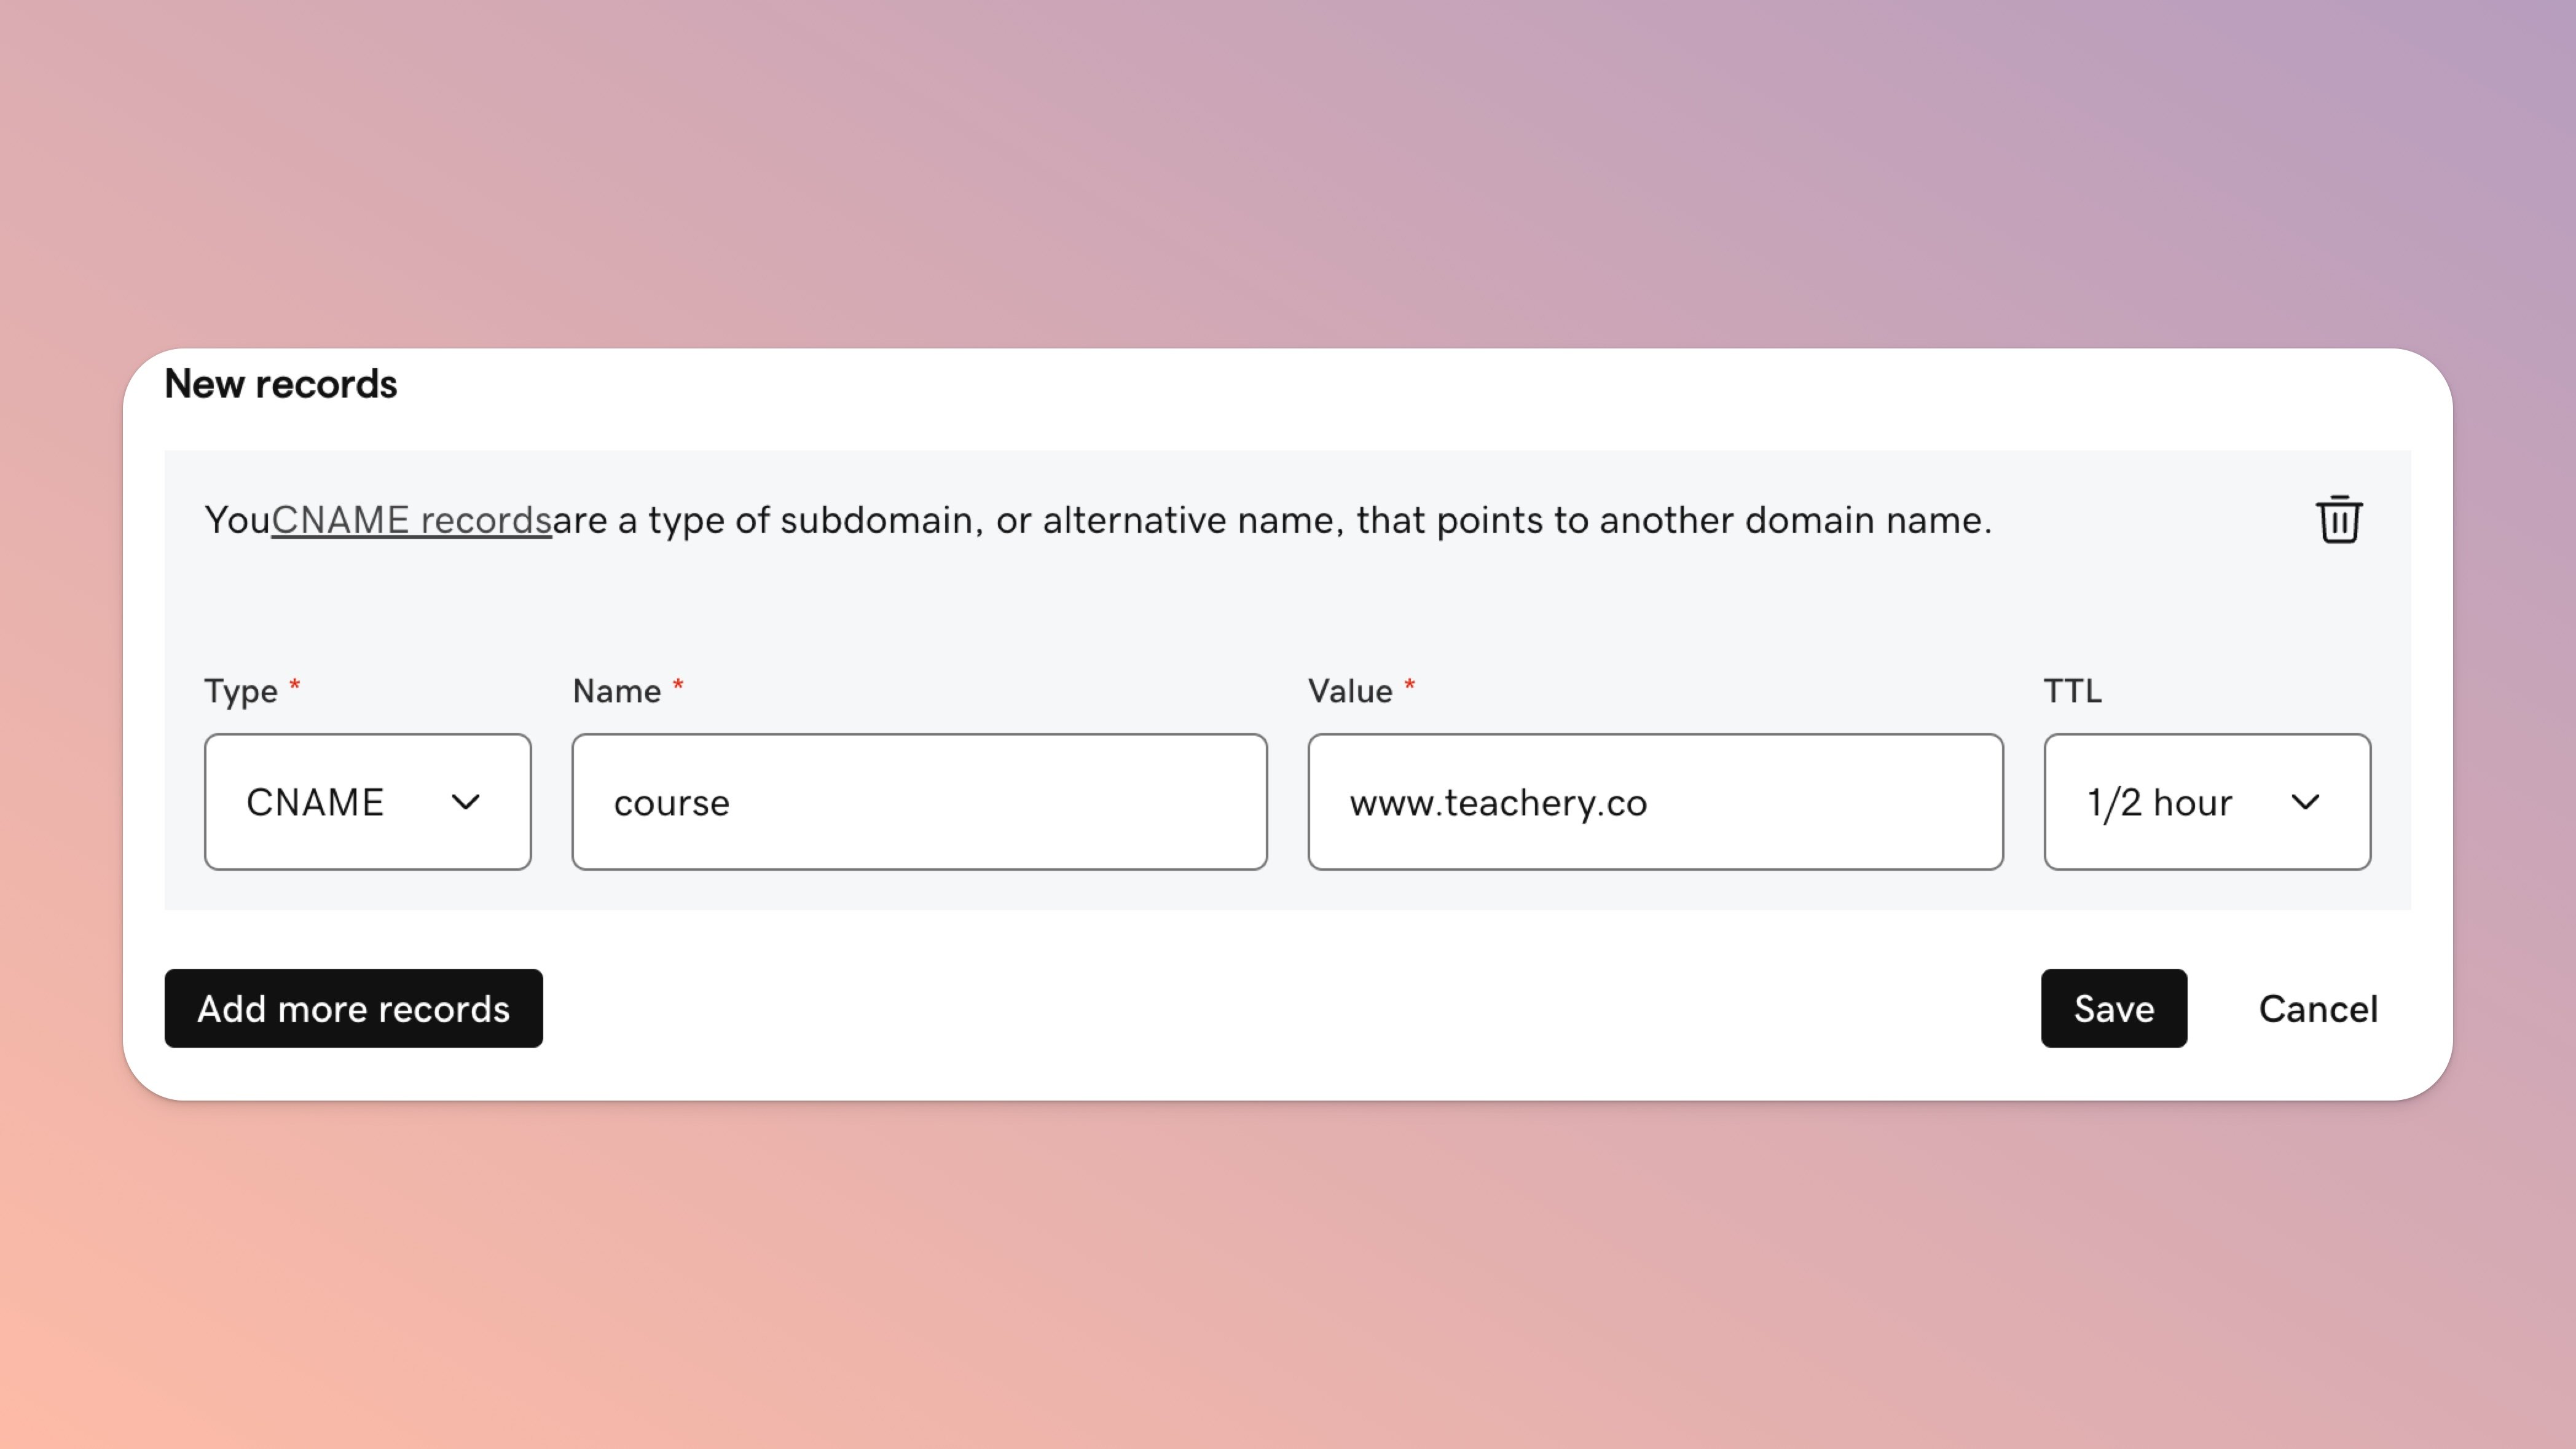Focus the Name field containing "course"
Viewport: 2576px width, 1449px height.
tap(919, 802)
